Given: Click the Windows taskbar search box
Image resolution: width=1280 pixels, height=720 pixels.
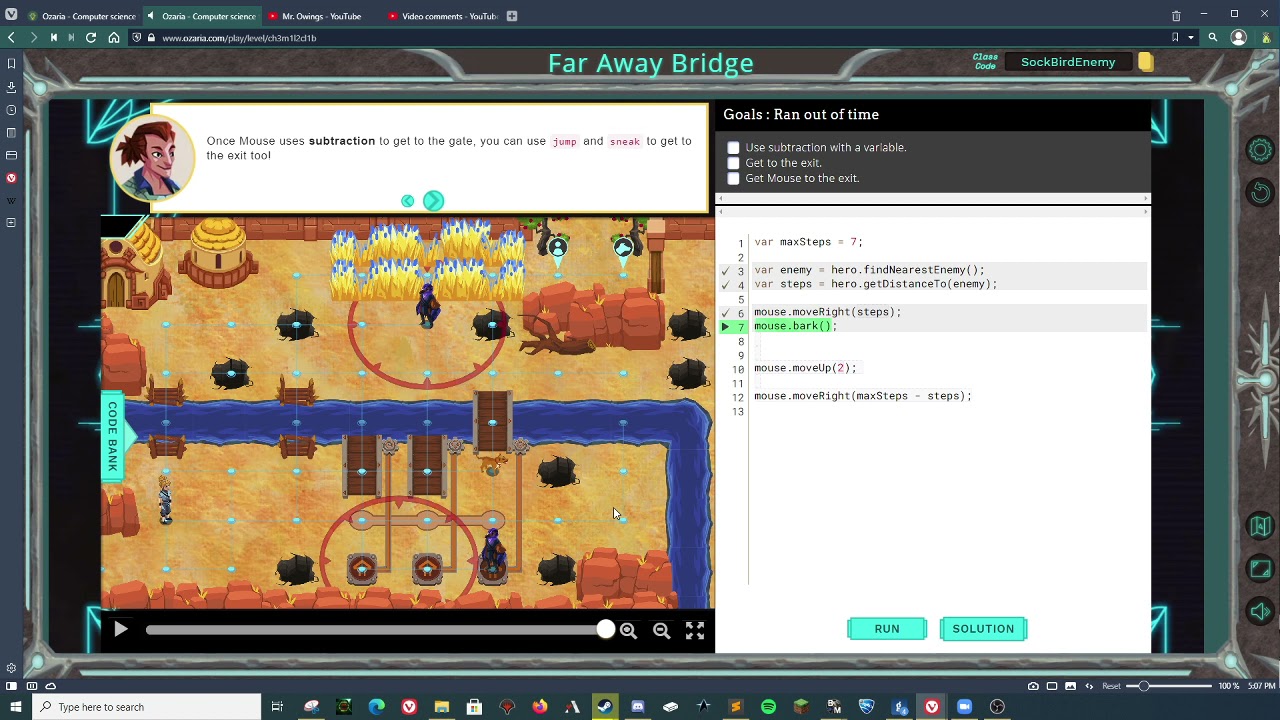Looking at the screenshot, I should (146, 707).
